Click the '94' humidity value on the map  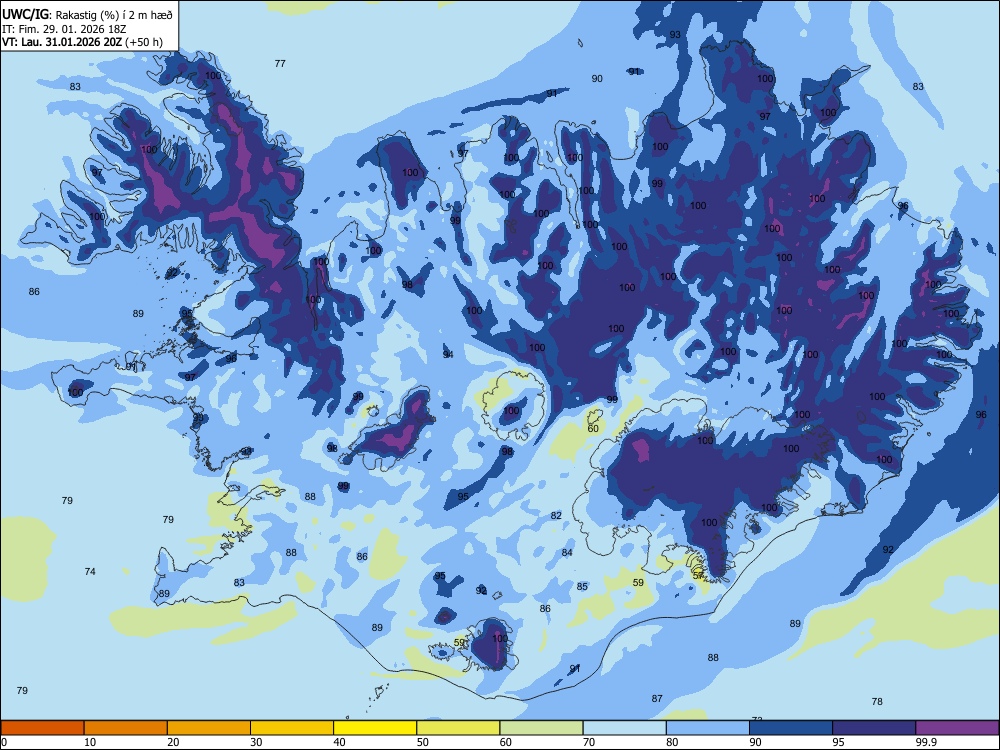(448, 355)
